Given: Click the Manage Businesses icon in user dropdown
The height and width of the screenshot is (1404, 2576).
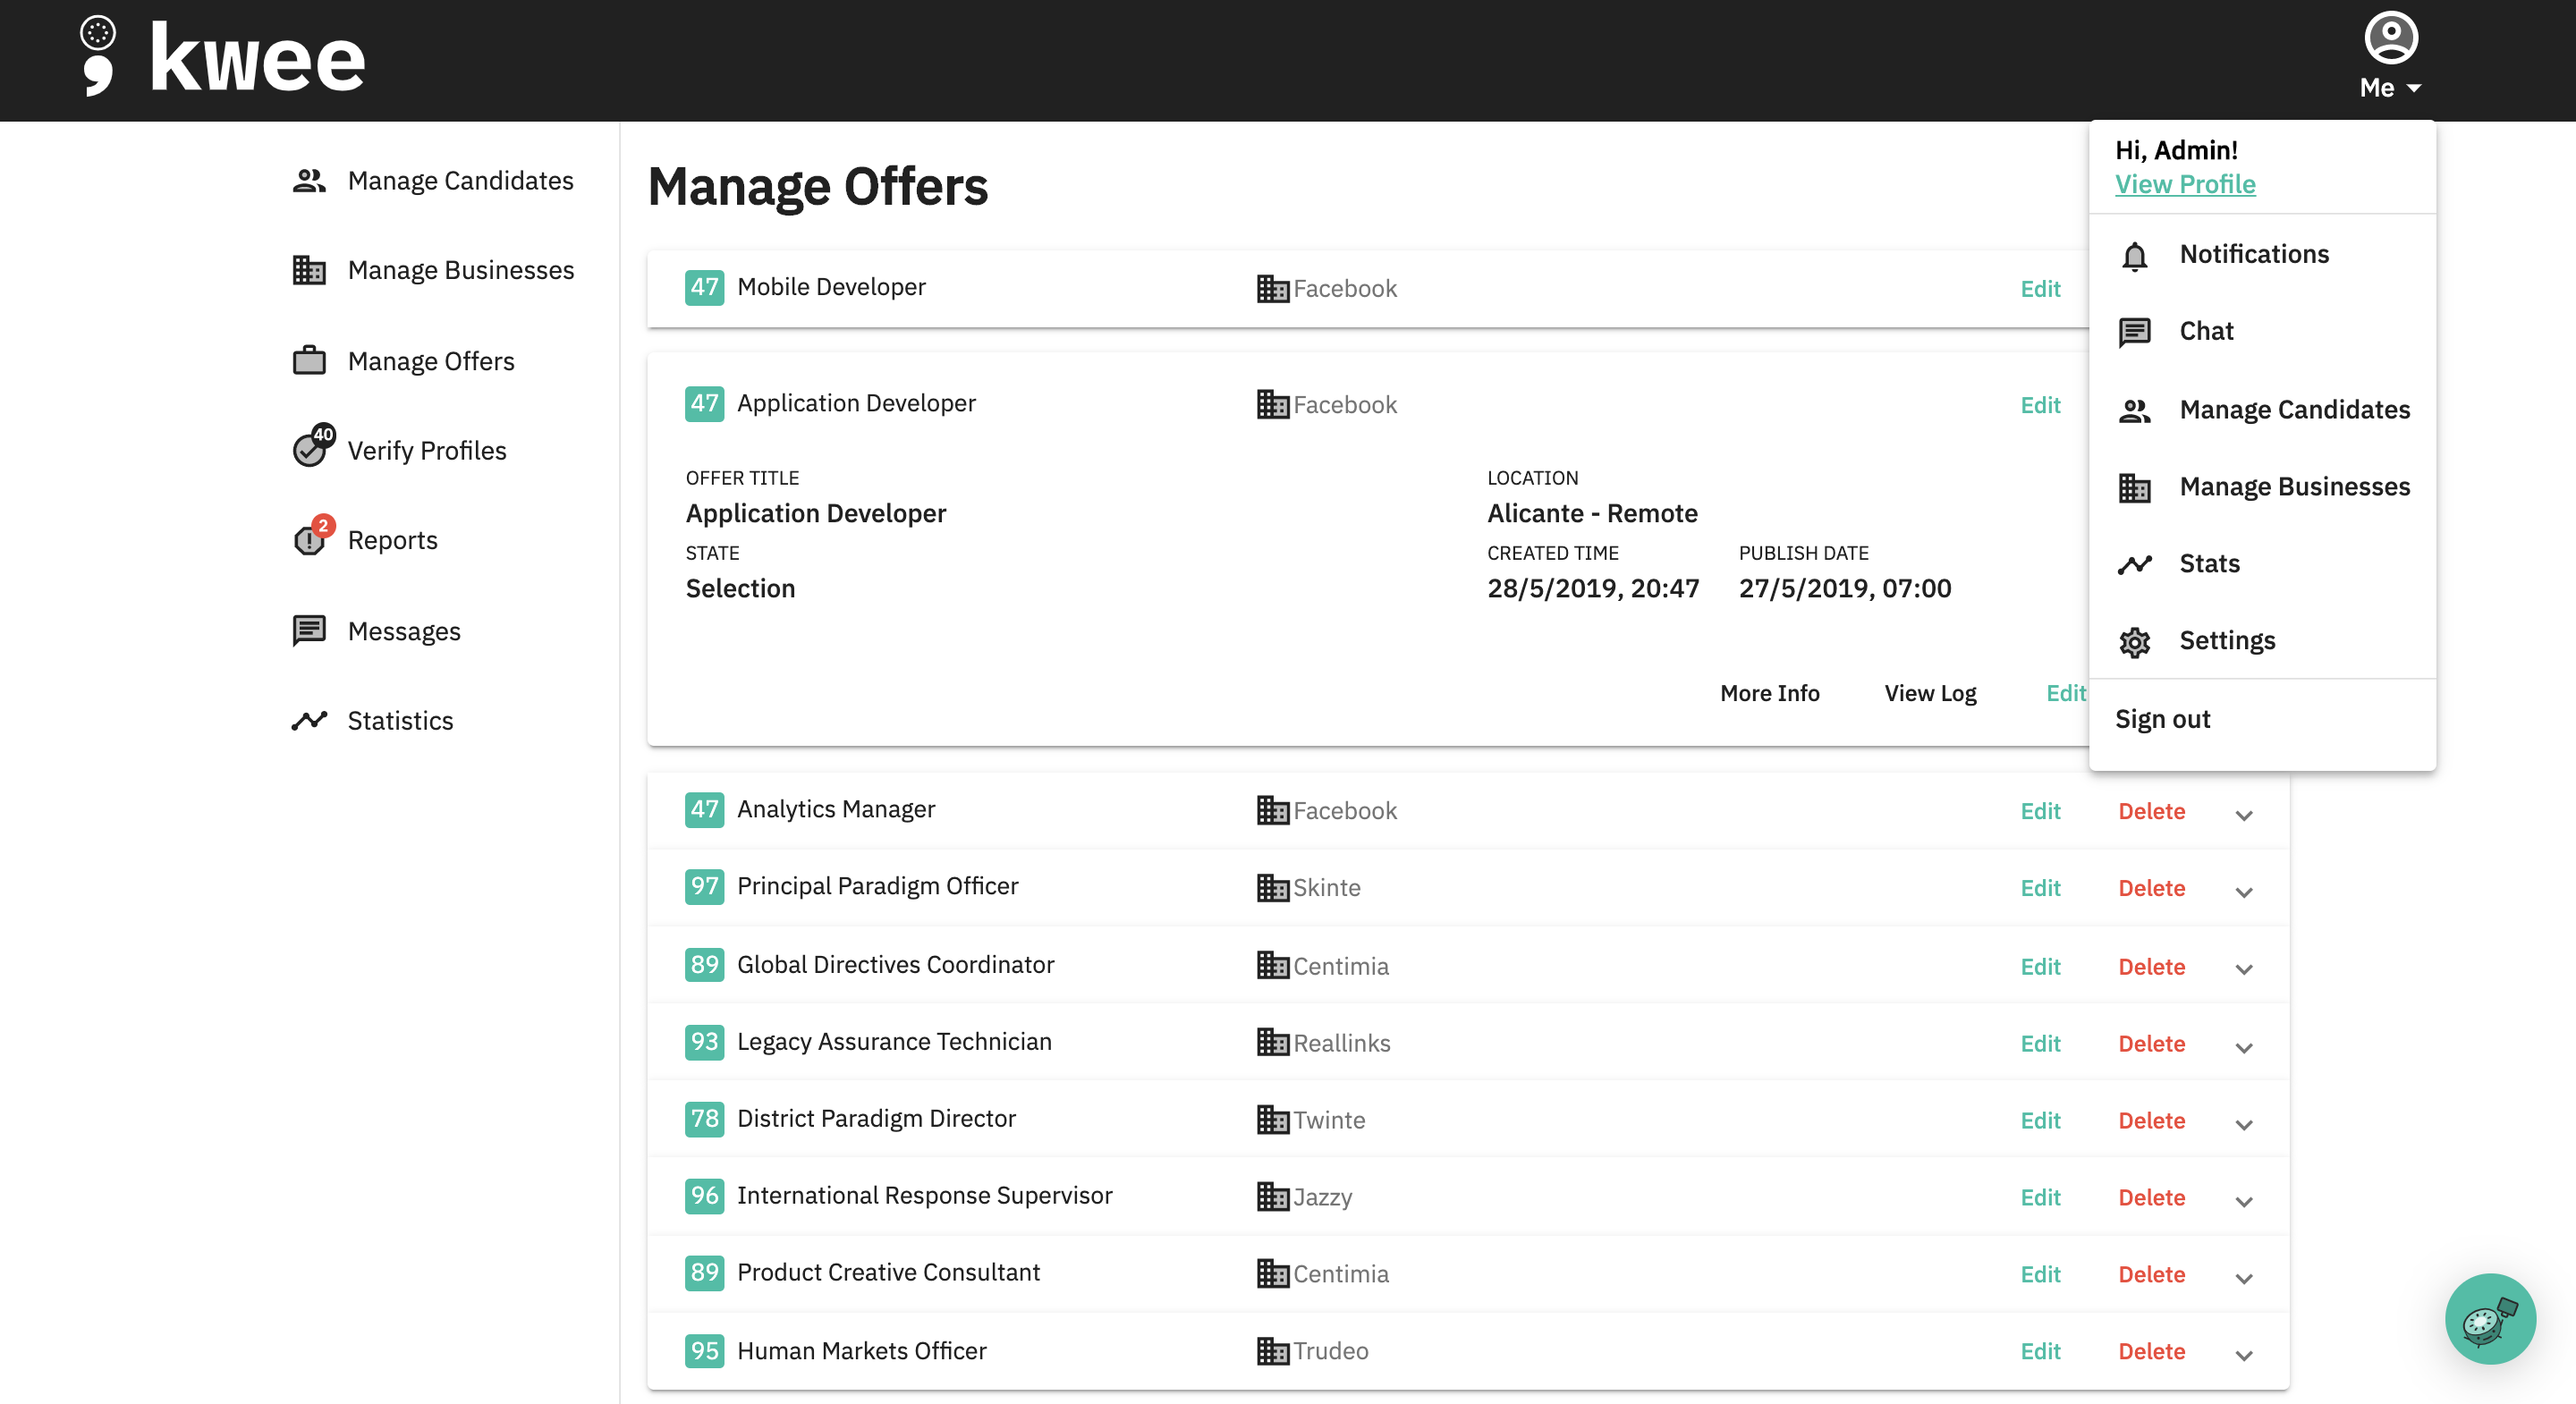Looking at the screenshot, I should click(2134, 487).
